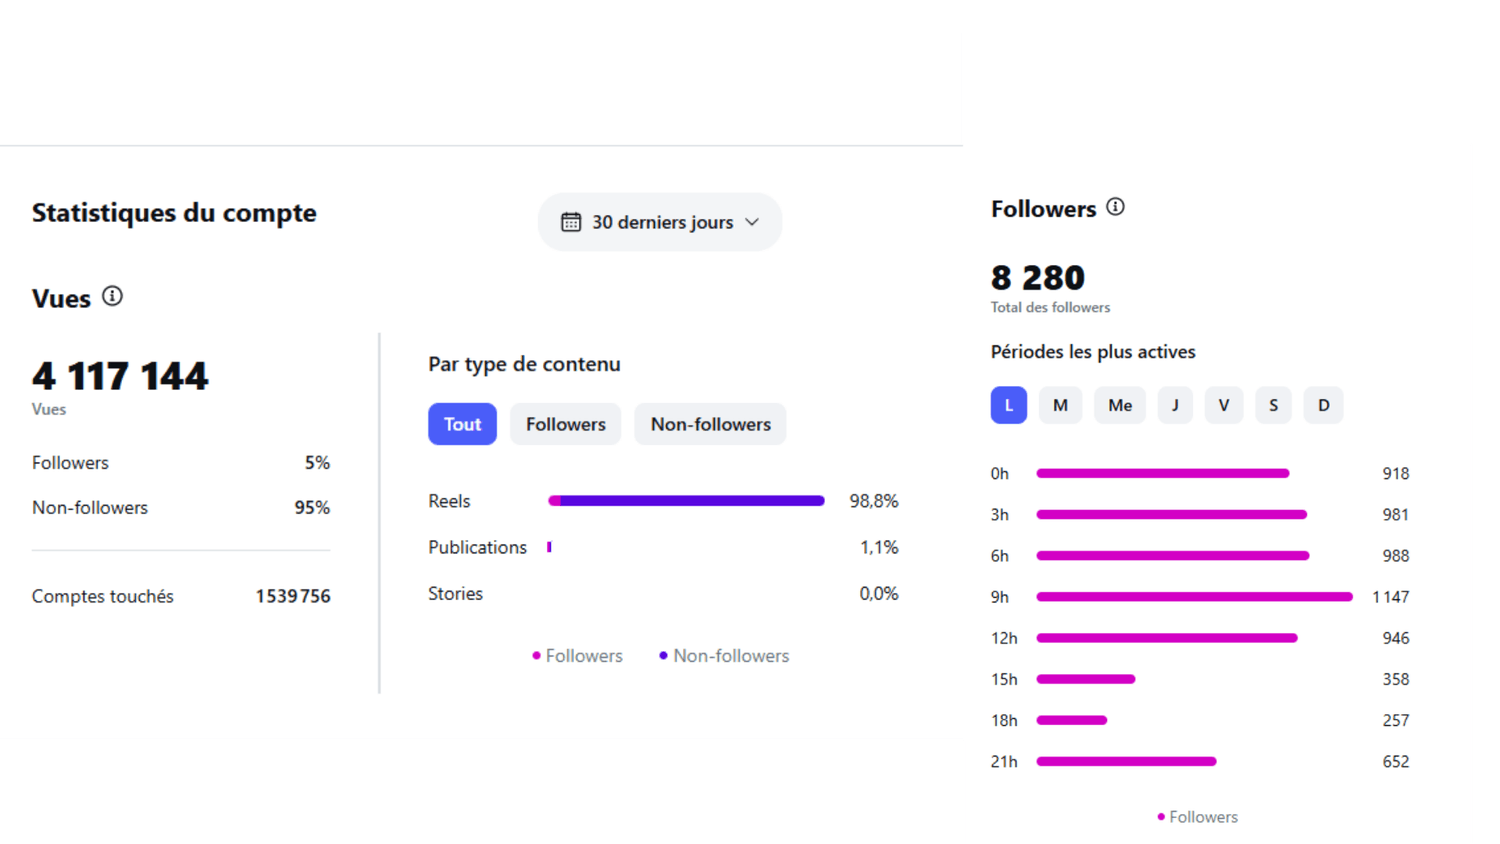
Task: Click the Followers 5% views row value
Action: (317, 463)
